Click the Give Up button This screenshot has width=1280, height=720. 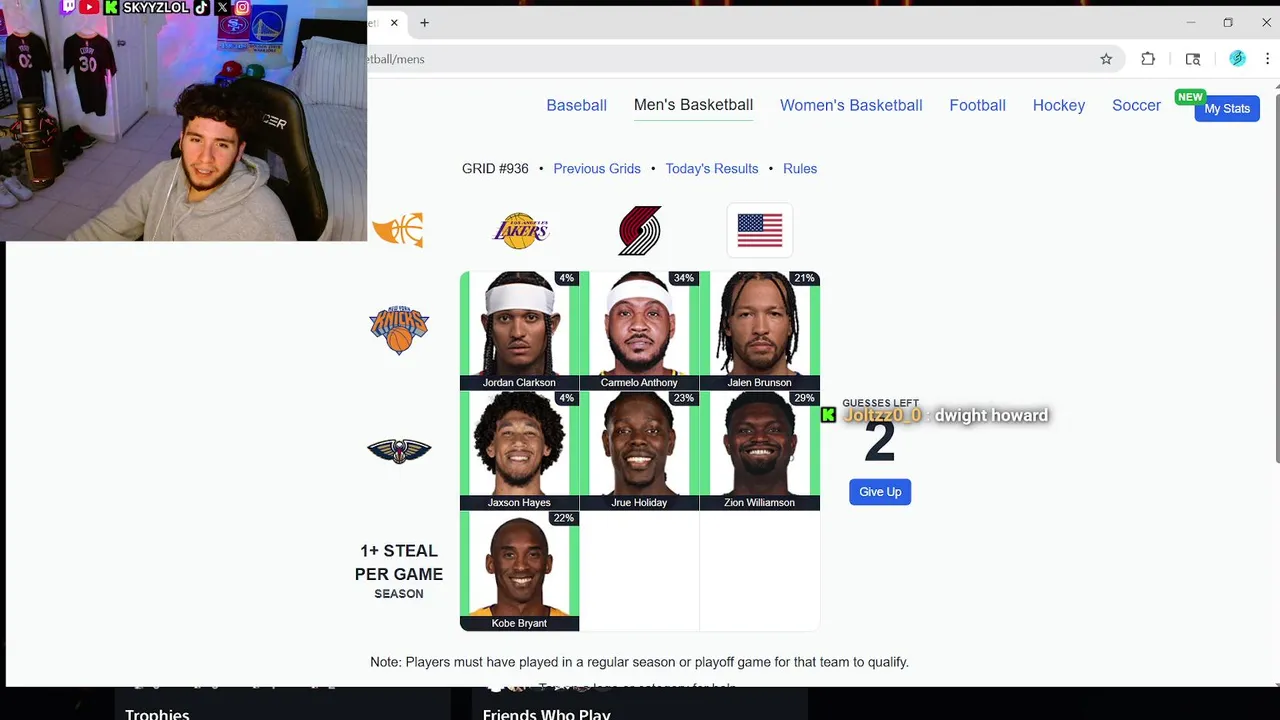(880, 492)
